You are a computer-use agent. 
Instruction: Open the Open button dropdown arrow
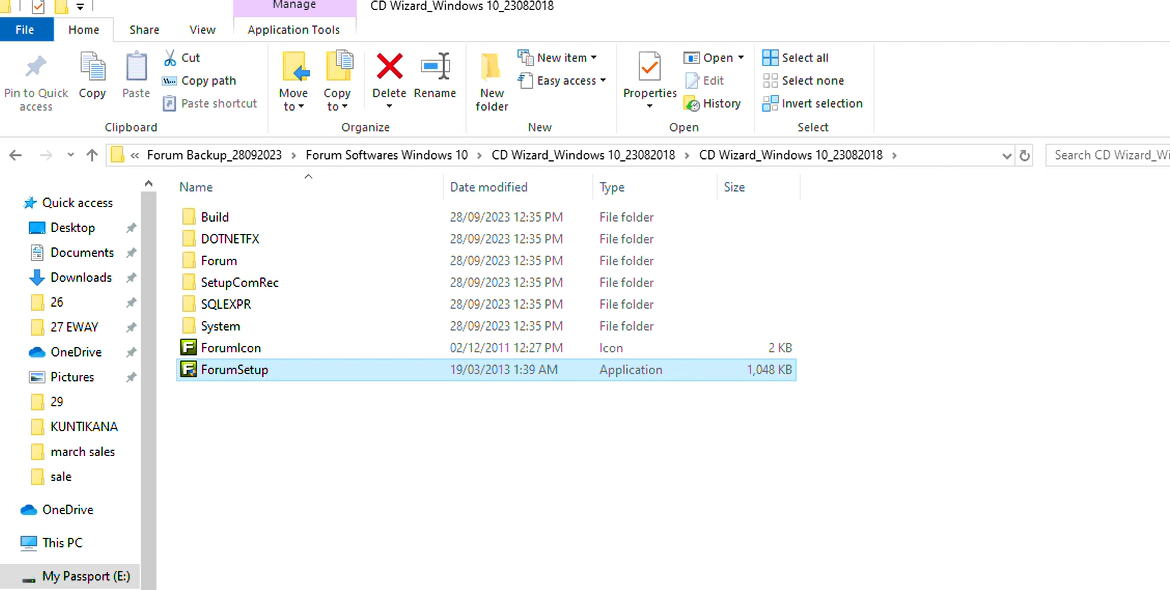click(x=741, y=57)
